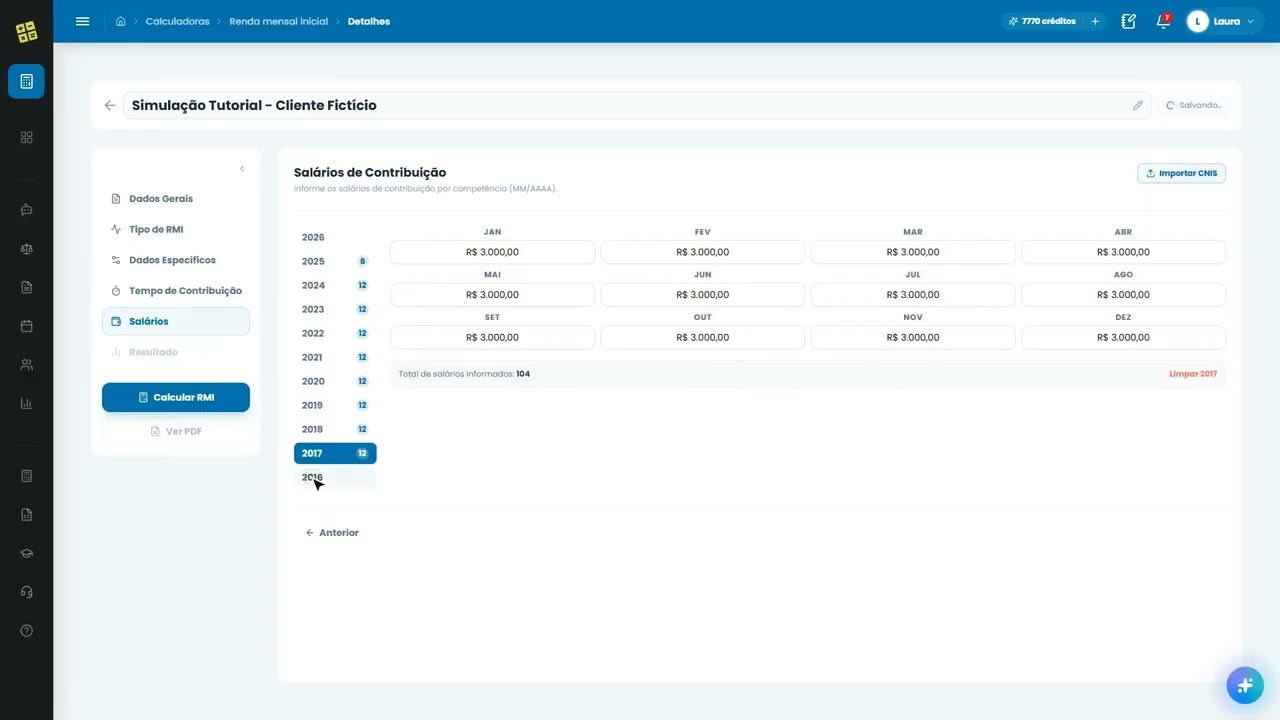Go to home via house breadcrumb icon
Screen dimensions: 1280x720
point(121,21)
